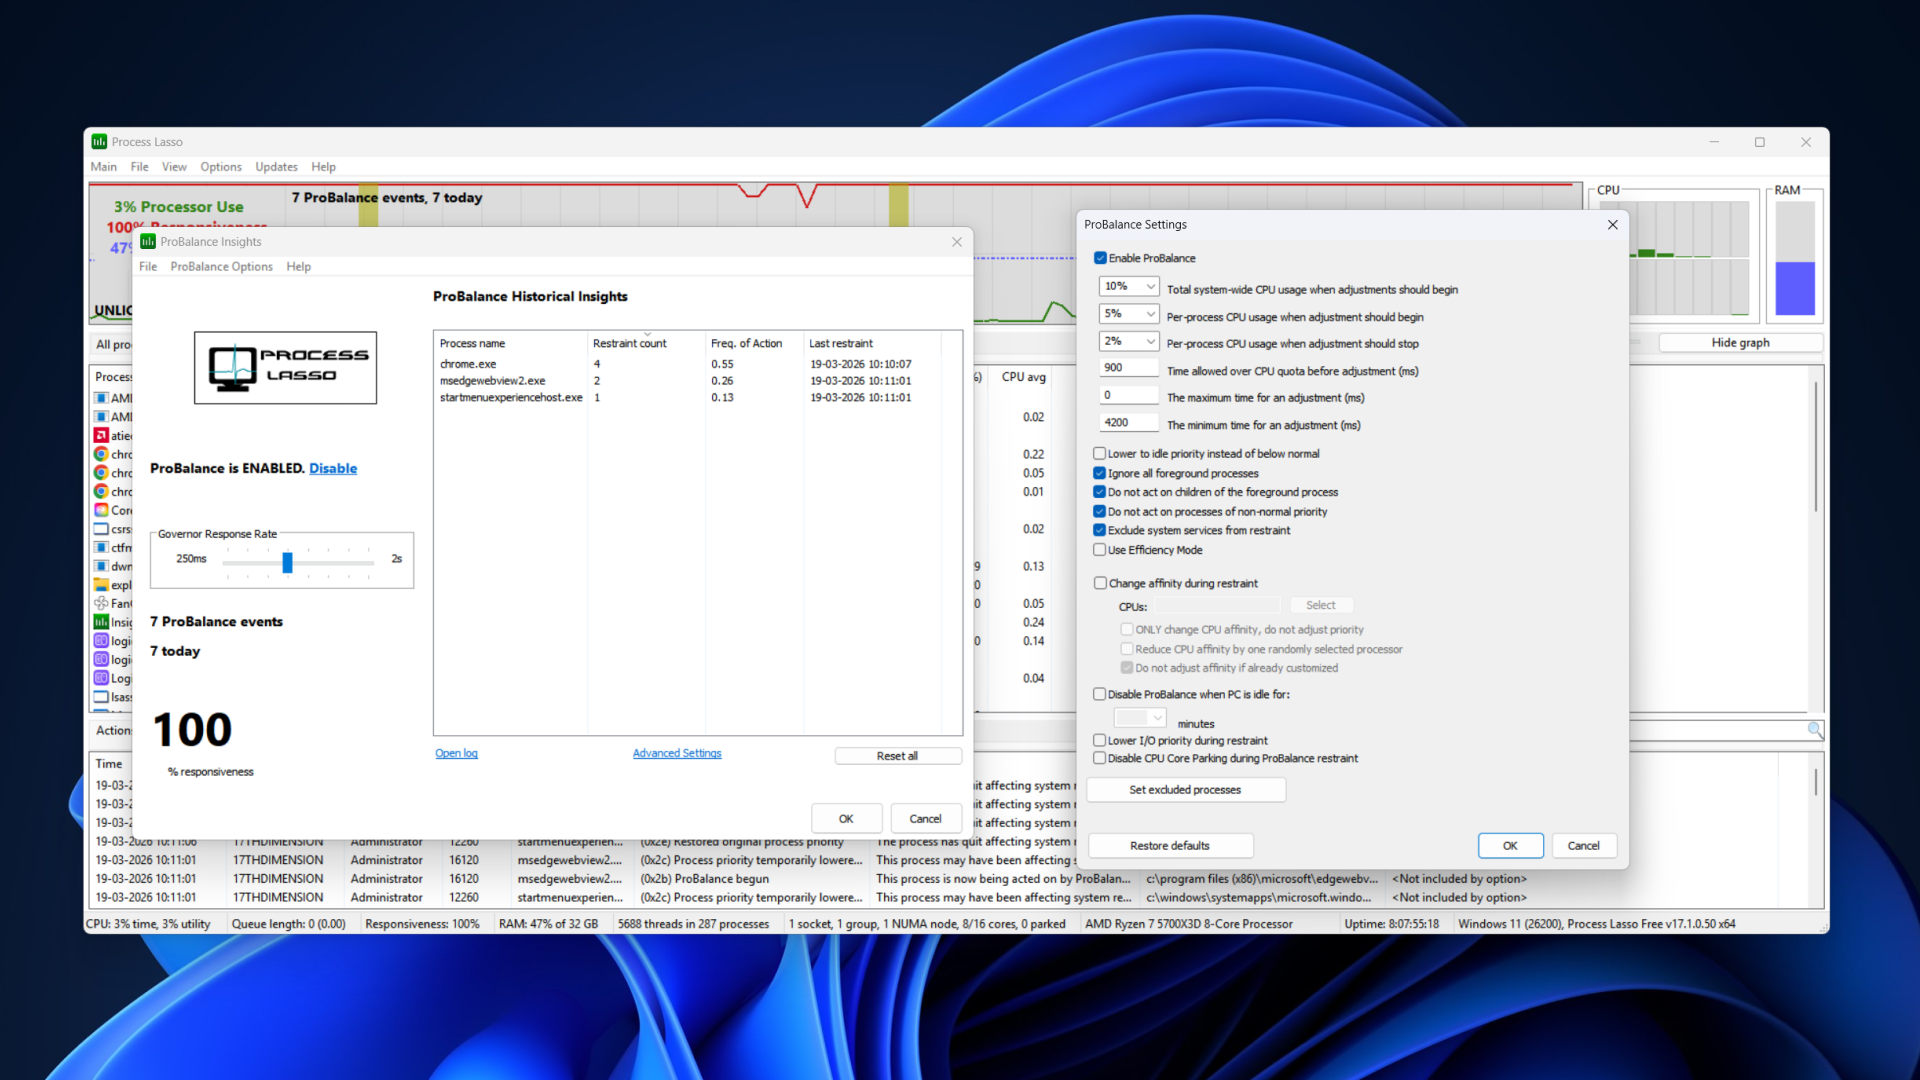Select the lsass process icon
This screenshot has height=1080, width=1920.
[x=101, y=697]
